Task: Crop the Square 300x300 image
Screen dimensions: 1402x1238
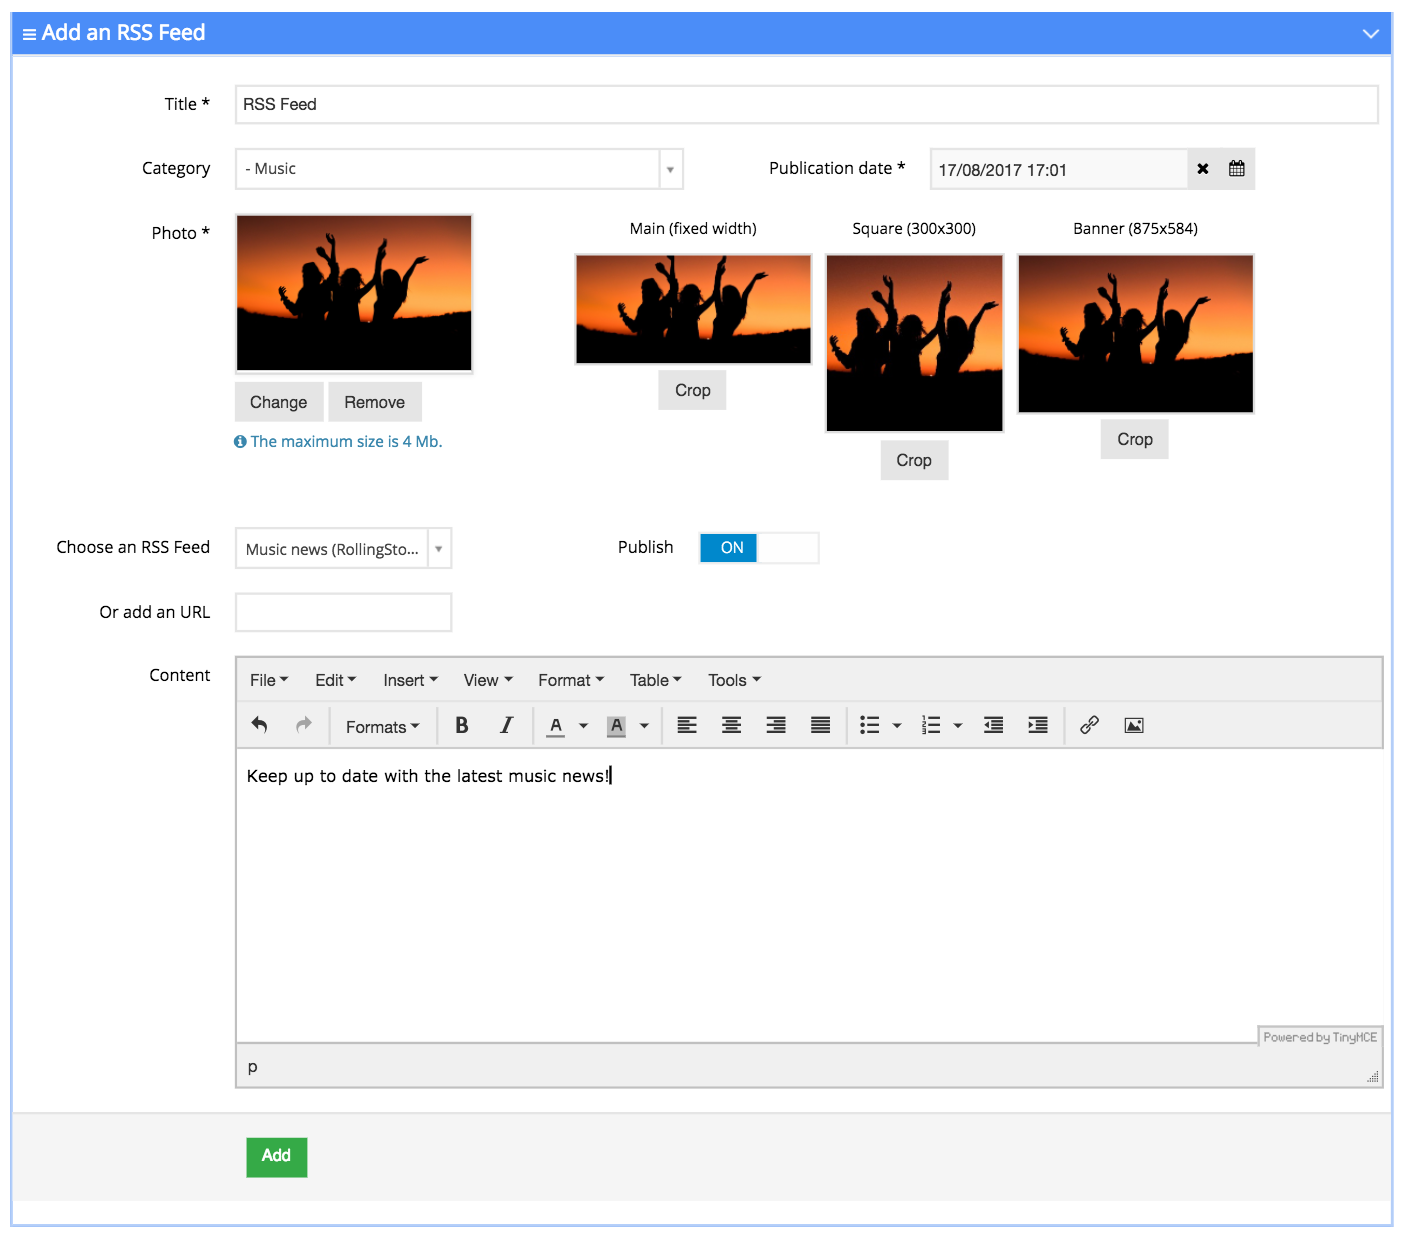Action: click(x=914, y=460)
